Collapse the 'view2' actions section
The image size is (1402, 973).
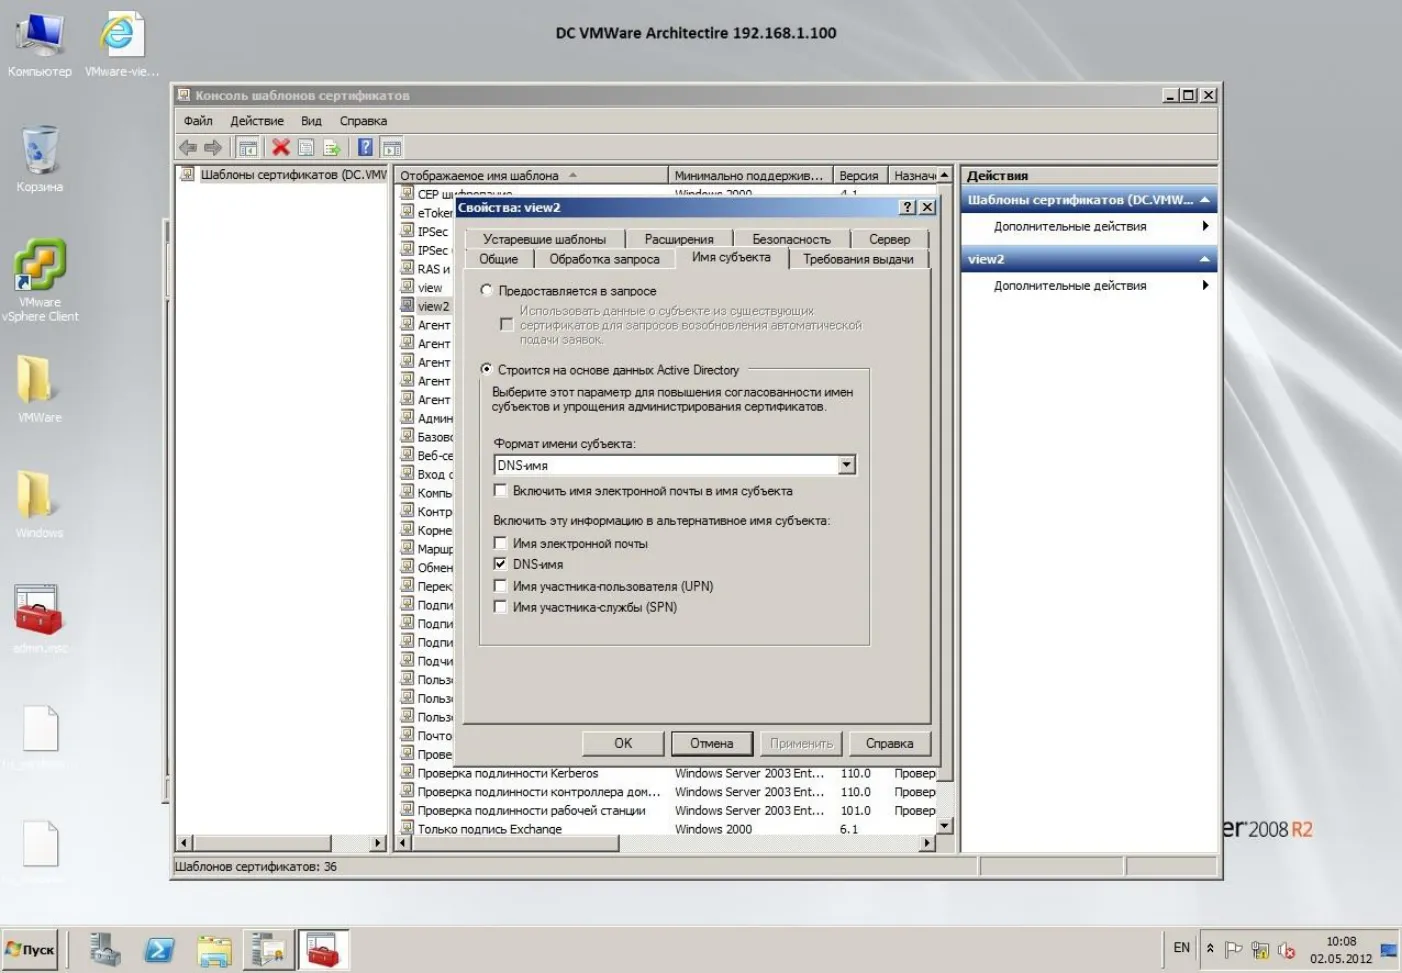click(x=1204, y=259)
